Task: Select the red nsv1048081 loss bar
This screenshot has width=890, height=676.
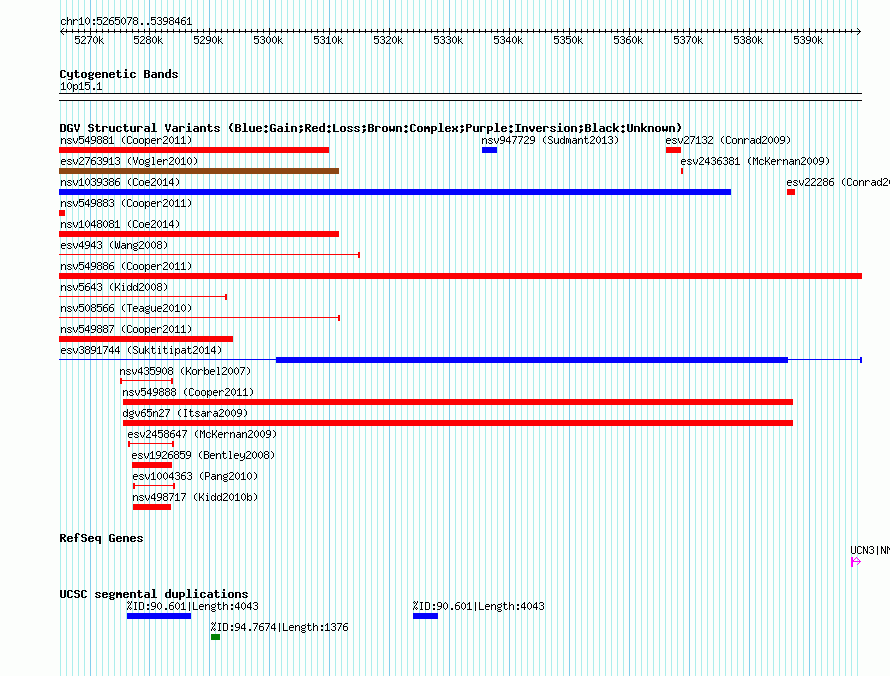Action: 199,234
